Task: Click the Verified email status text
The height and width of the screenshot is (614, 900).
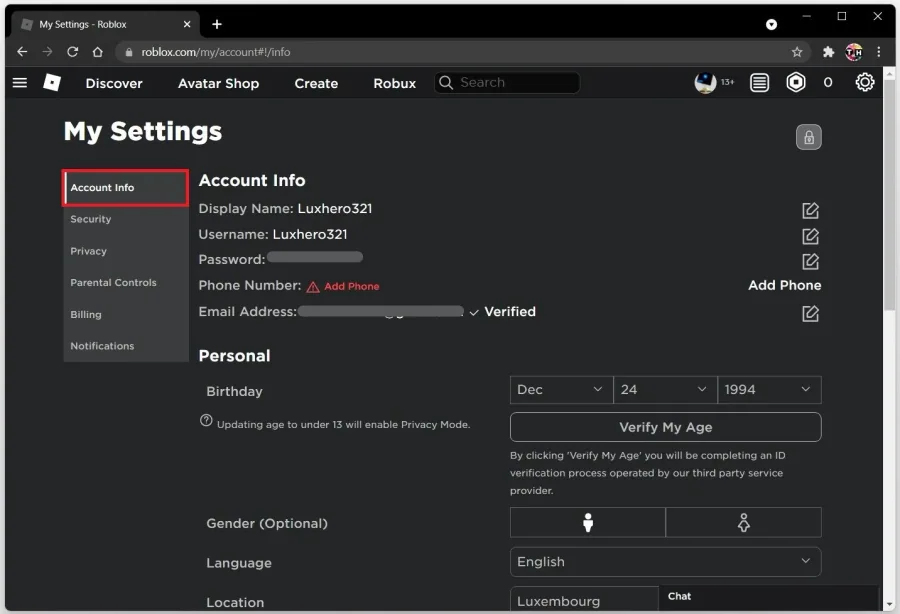Action: pyautogui.click(x=510, y=312)
